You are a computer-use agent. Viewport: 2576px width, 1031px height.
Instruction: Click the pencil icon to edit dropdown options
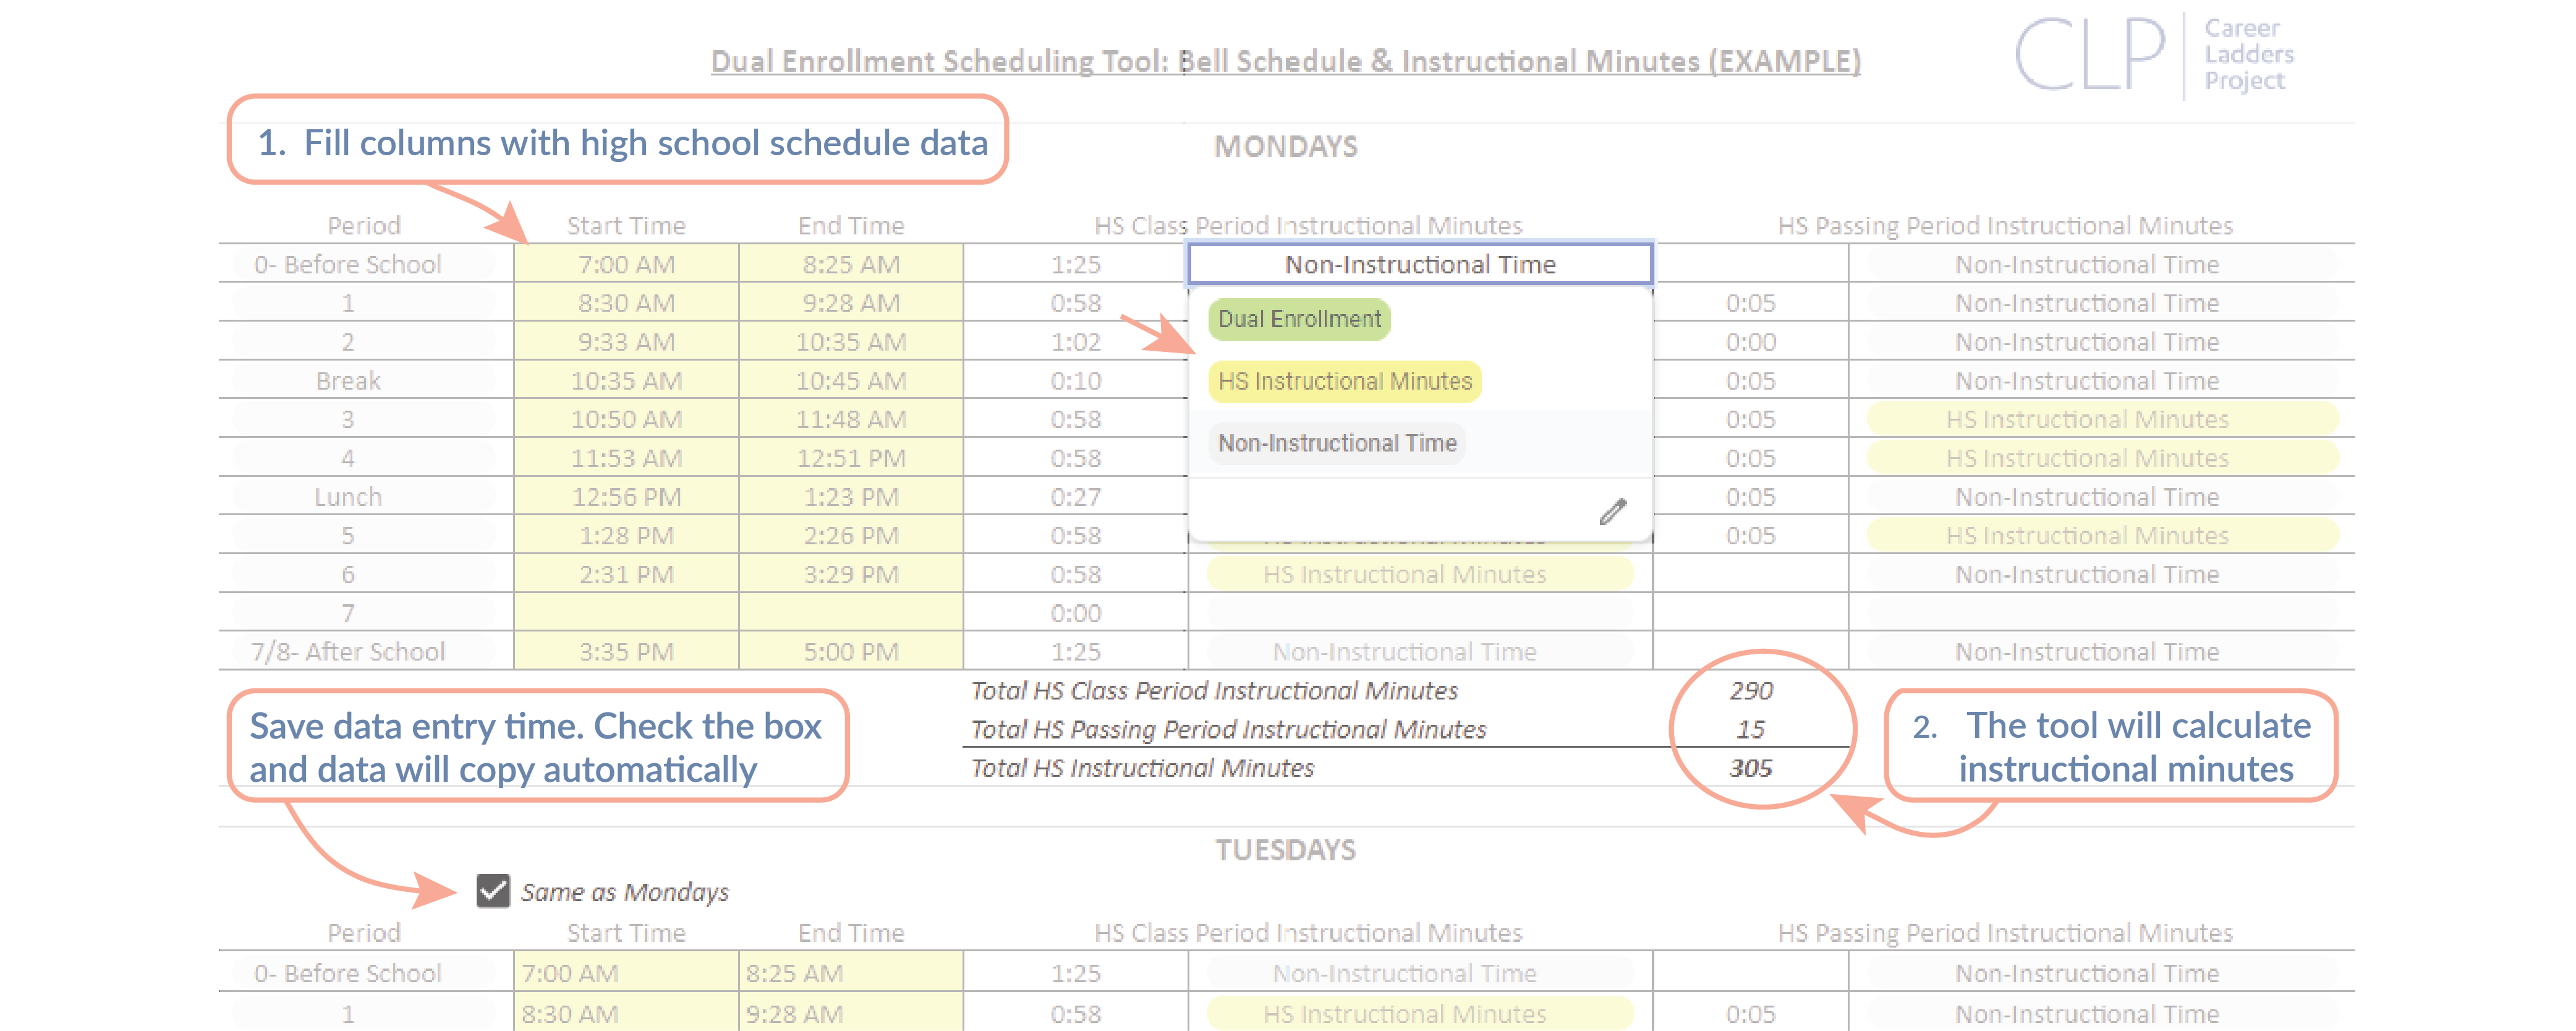[x=1613, y=512]
